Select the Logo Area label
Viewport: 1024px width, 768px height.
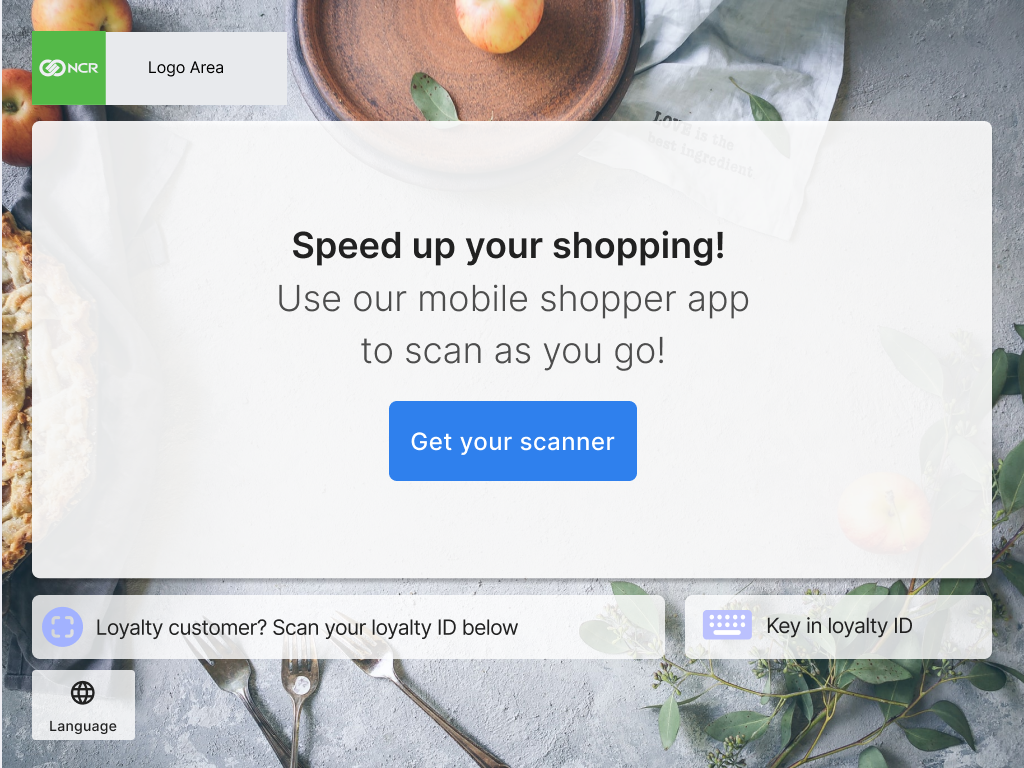pos(185,67)
